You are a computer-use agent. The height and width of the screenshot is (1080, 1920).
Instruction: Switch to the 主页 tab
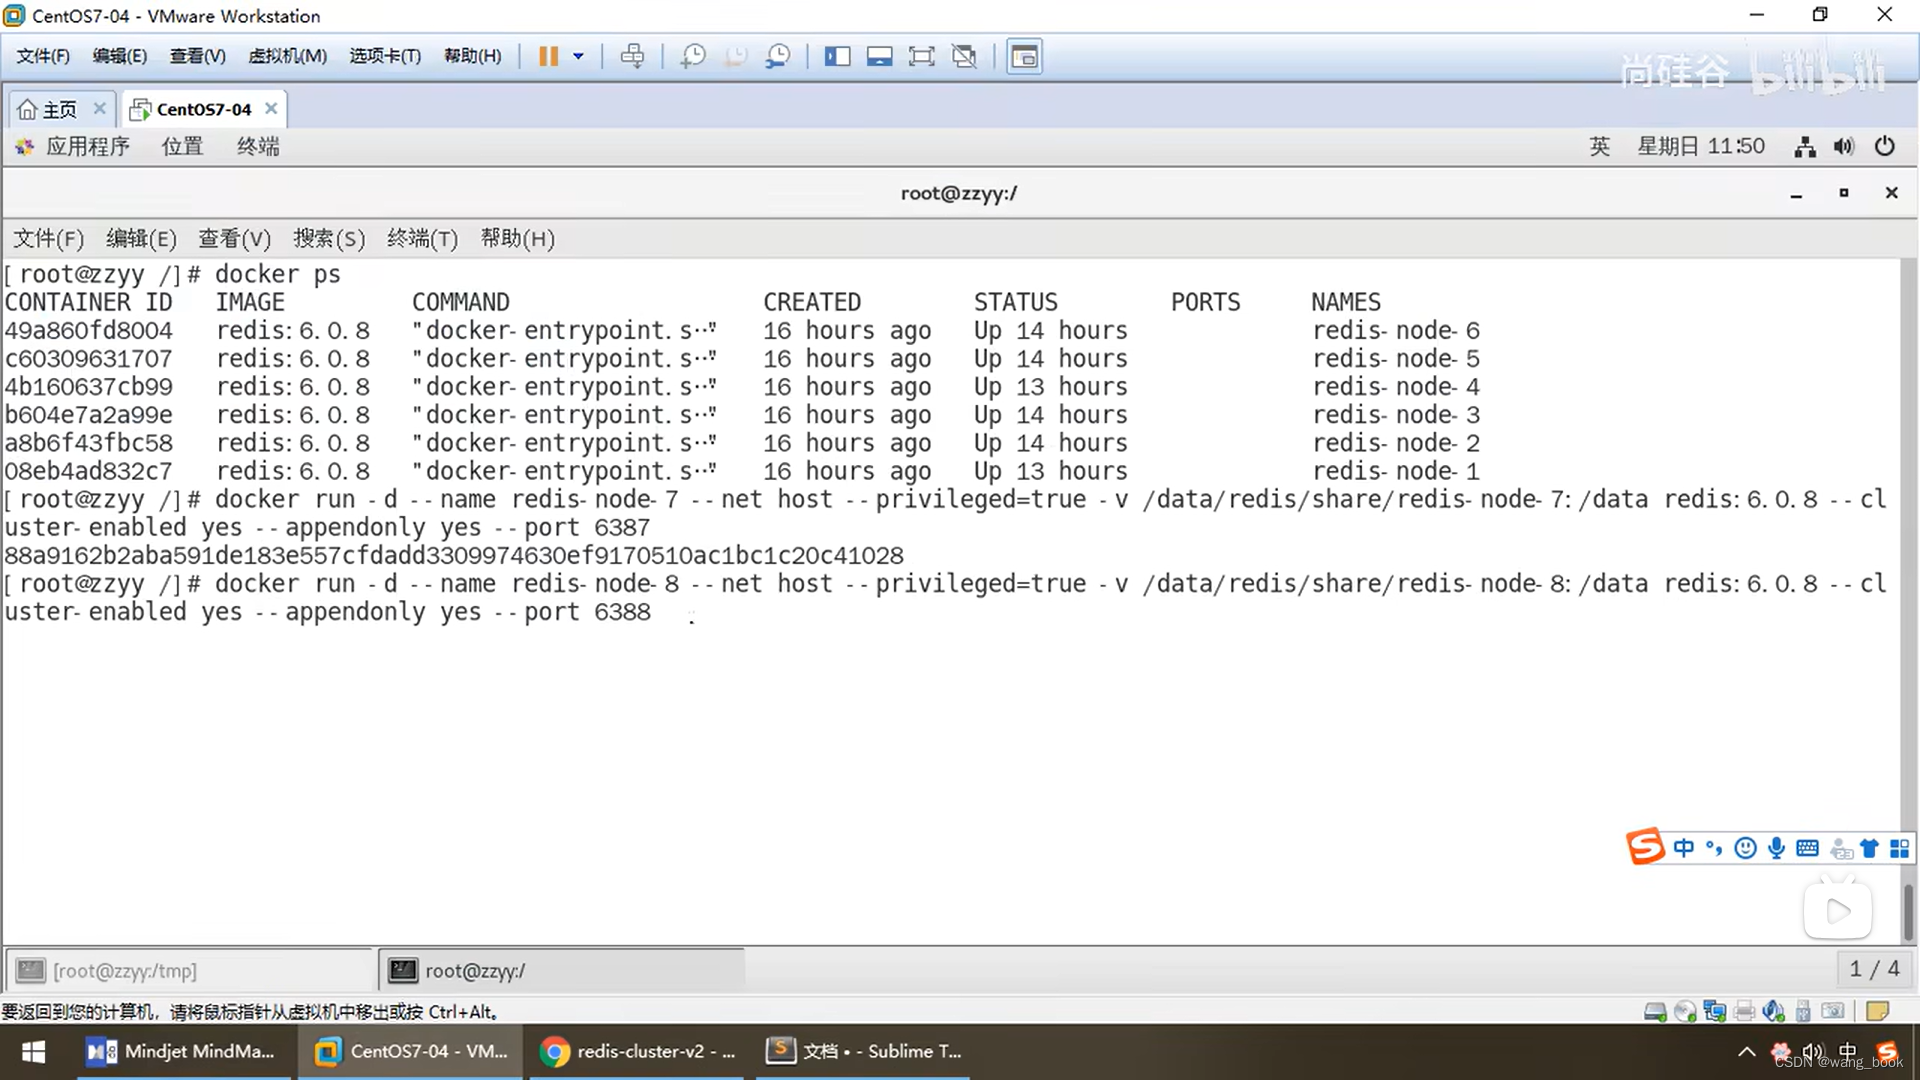coord(59,109)
